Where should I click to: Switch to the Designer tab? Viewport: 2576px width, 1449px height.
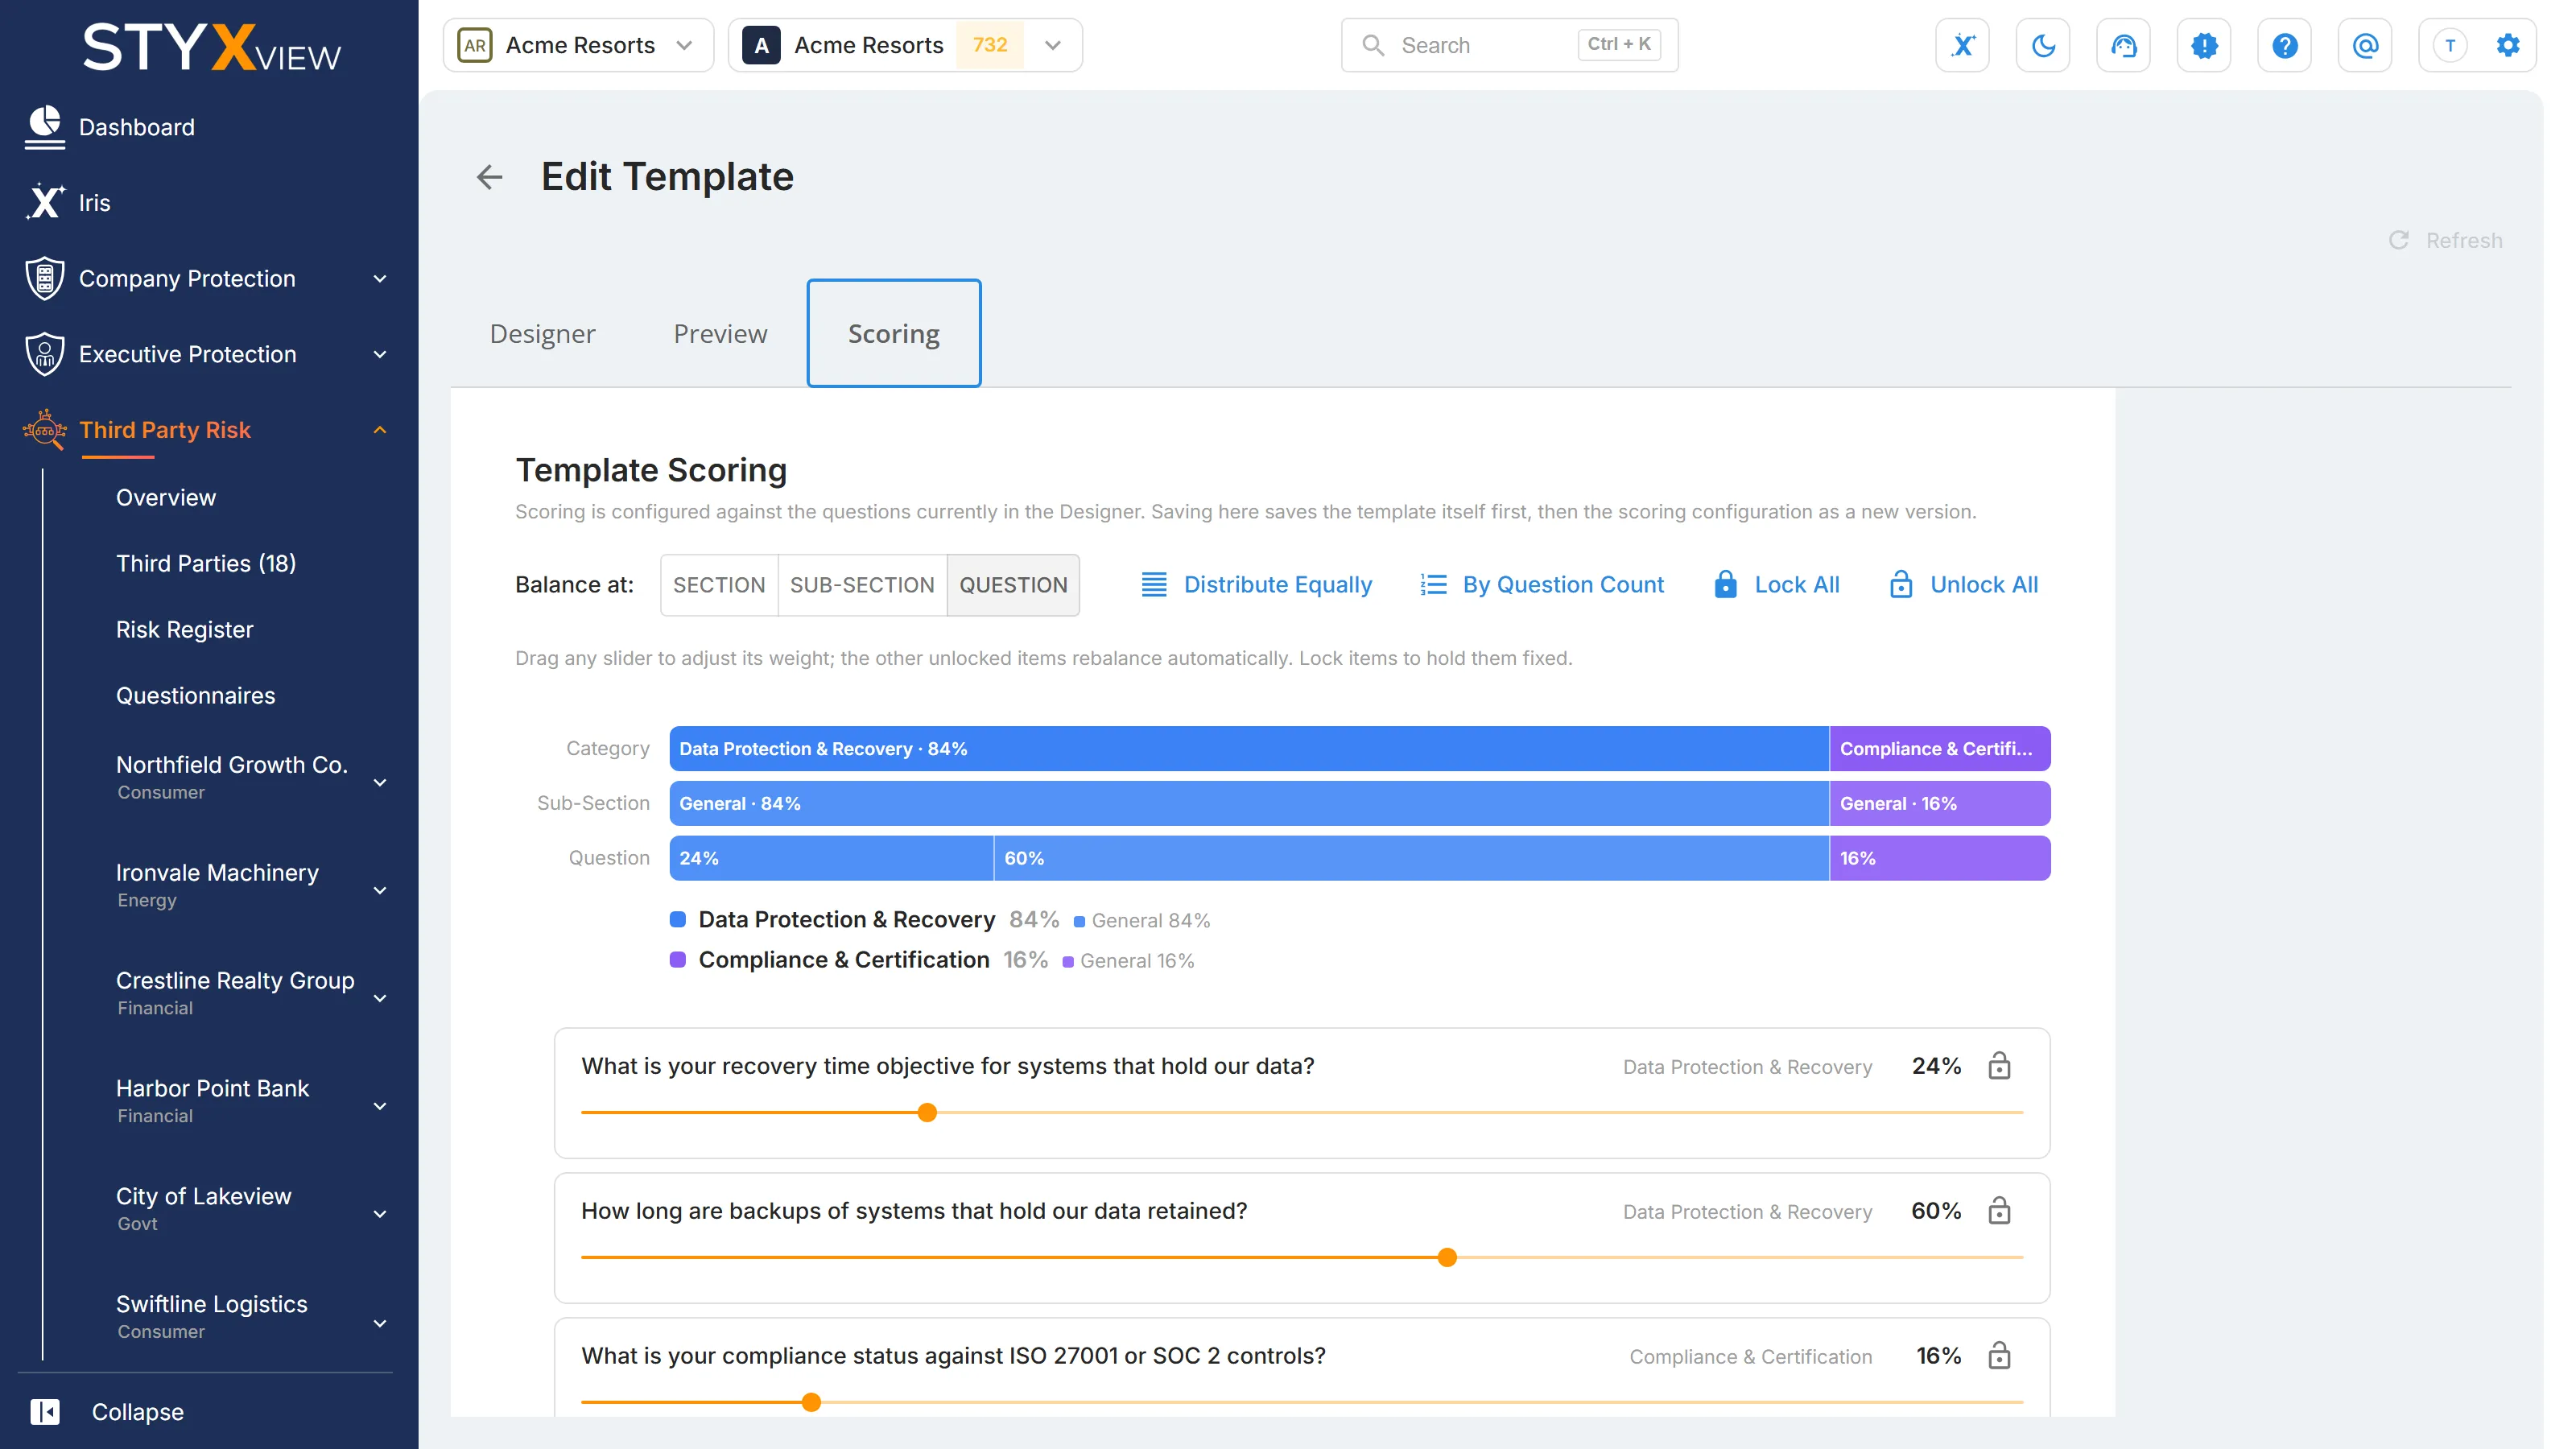pos(542,334)
